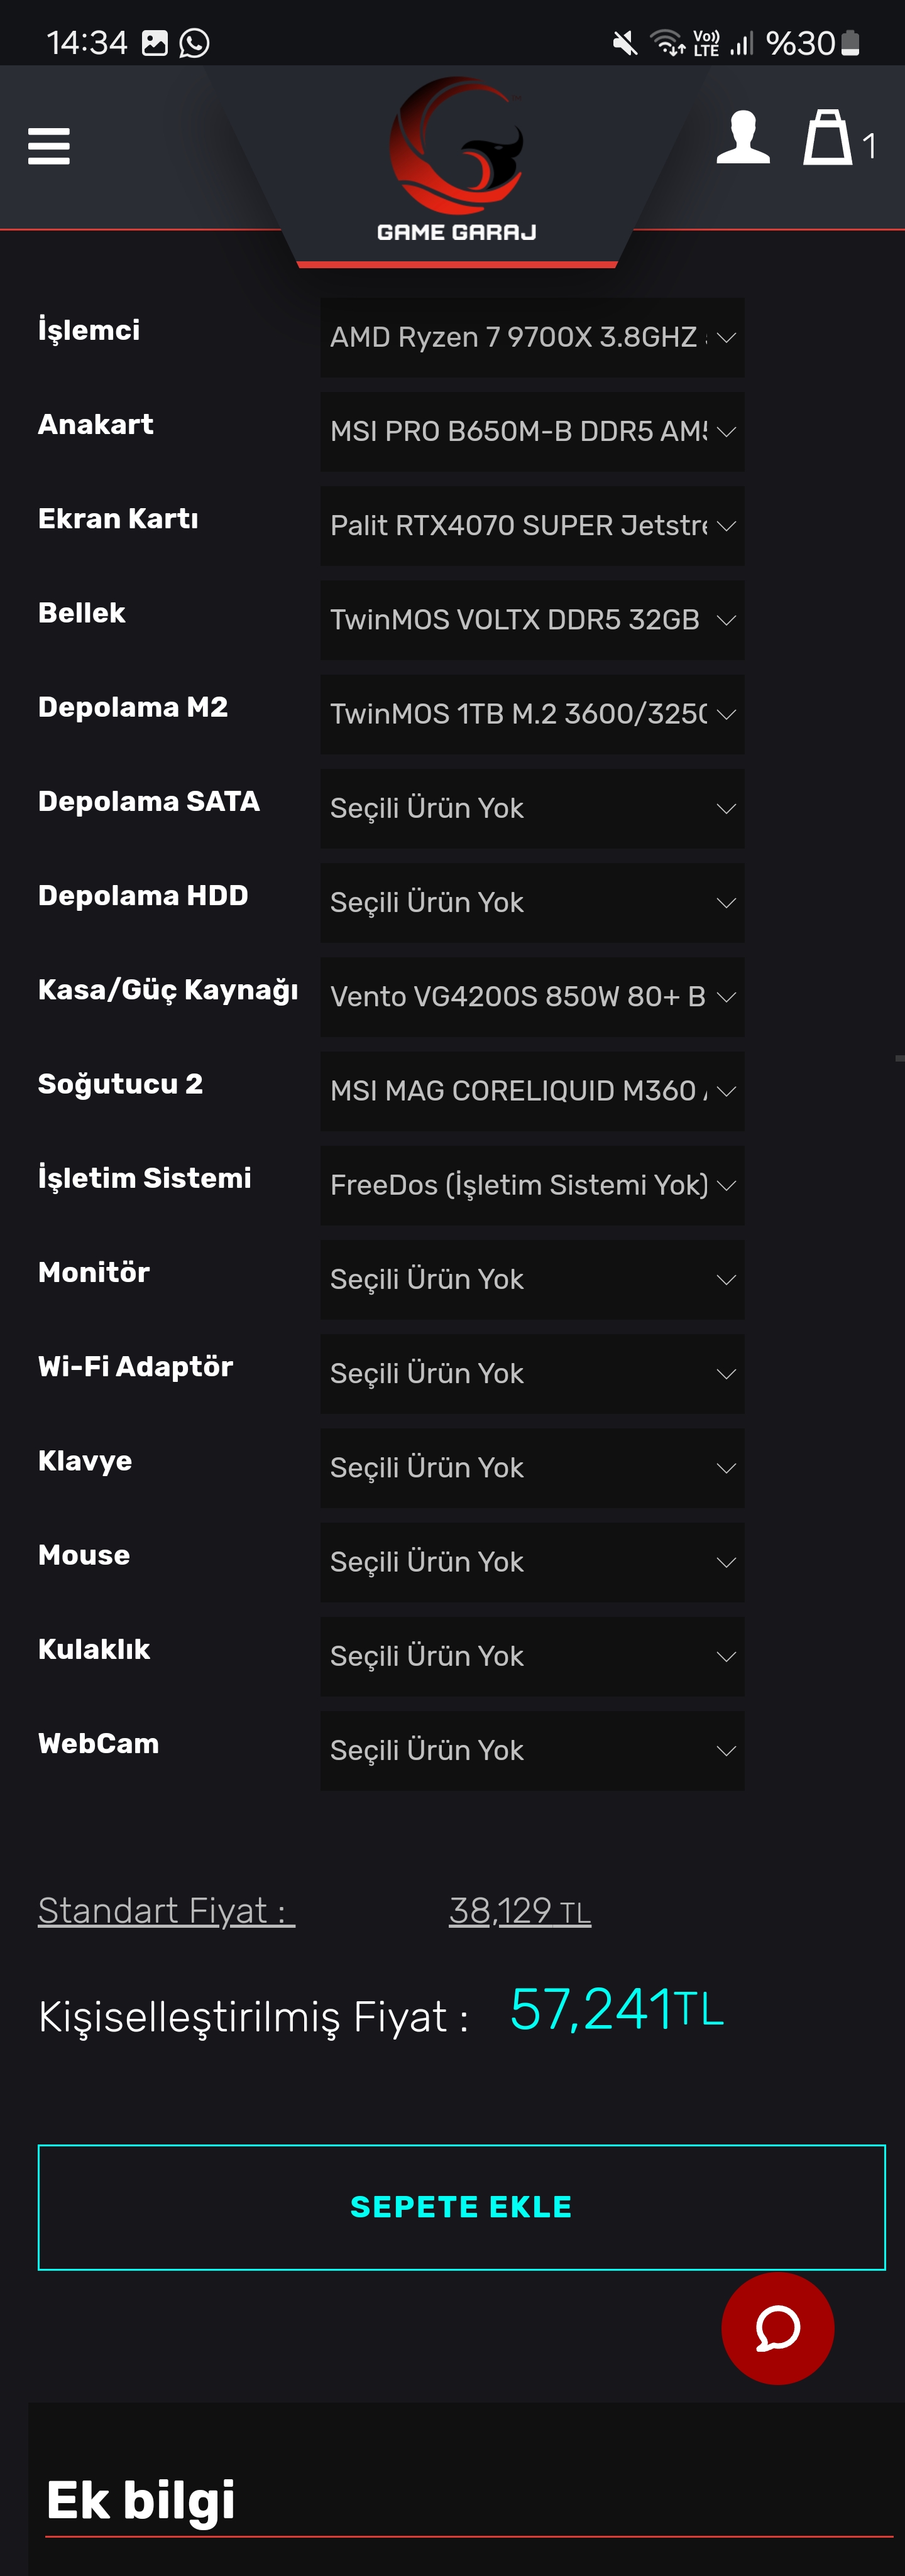Tap the gallery notification icon in status bar

(155, 43)
